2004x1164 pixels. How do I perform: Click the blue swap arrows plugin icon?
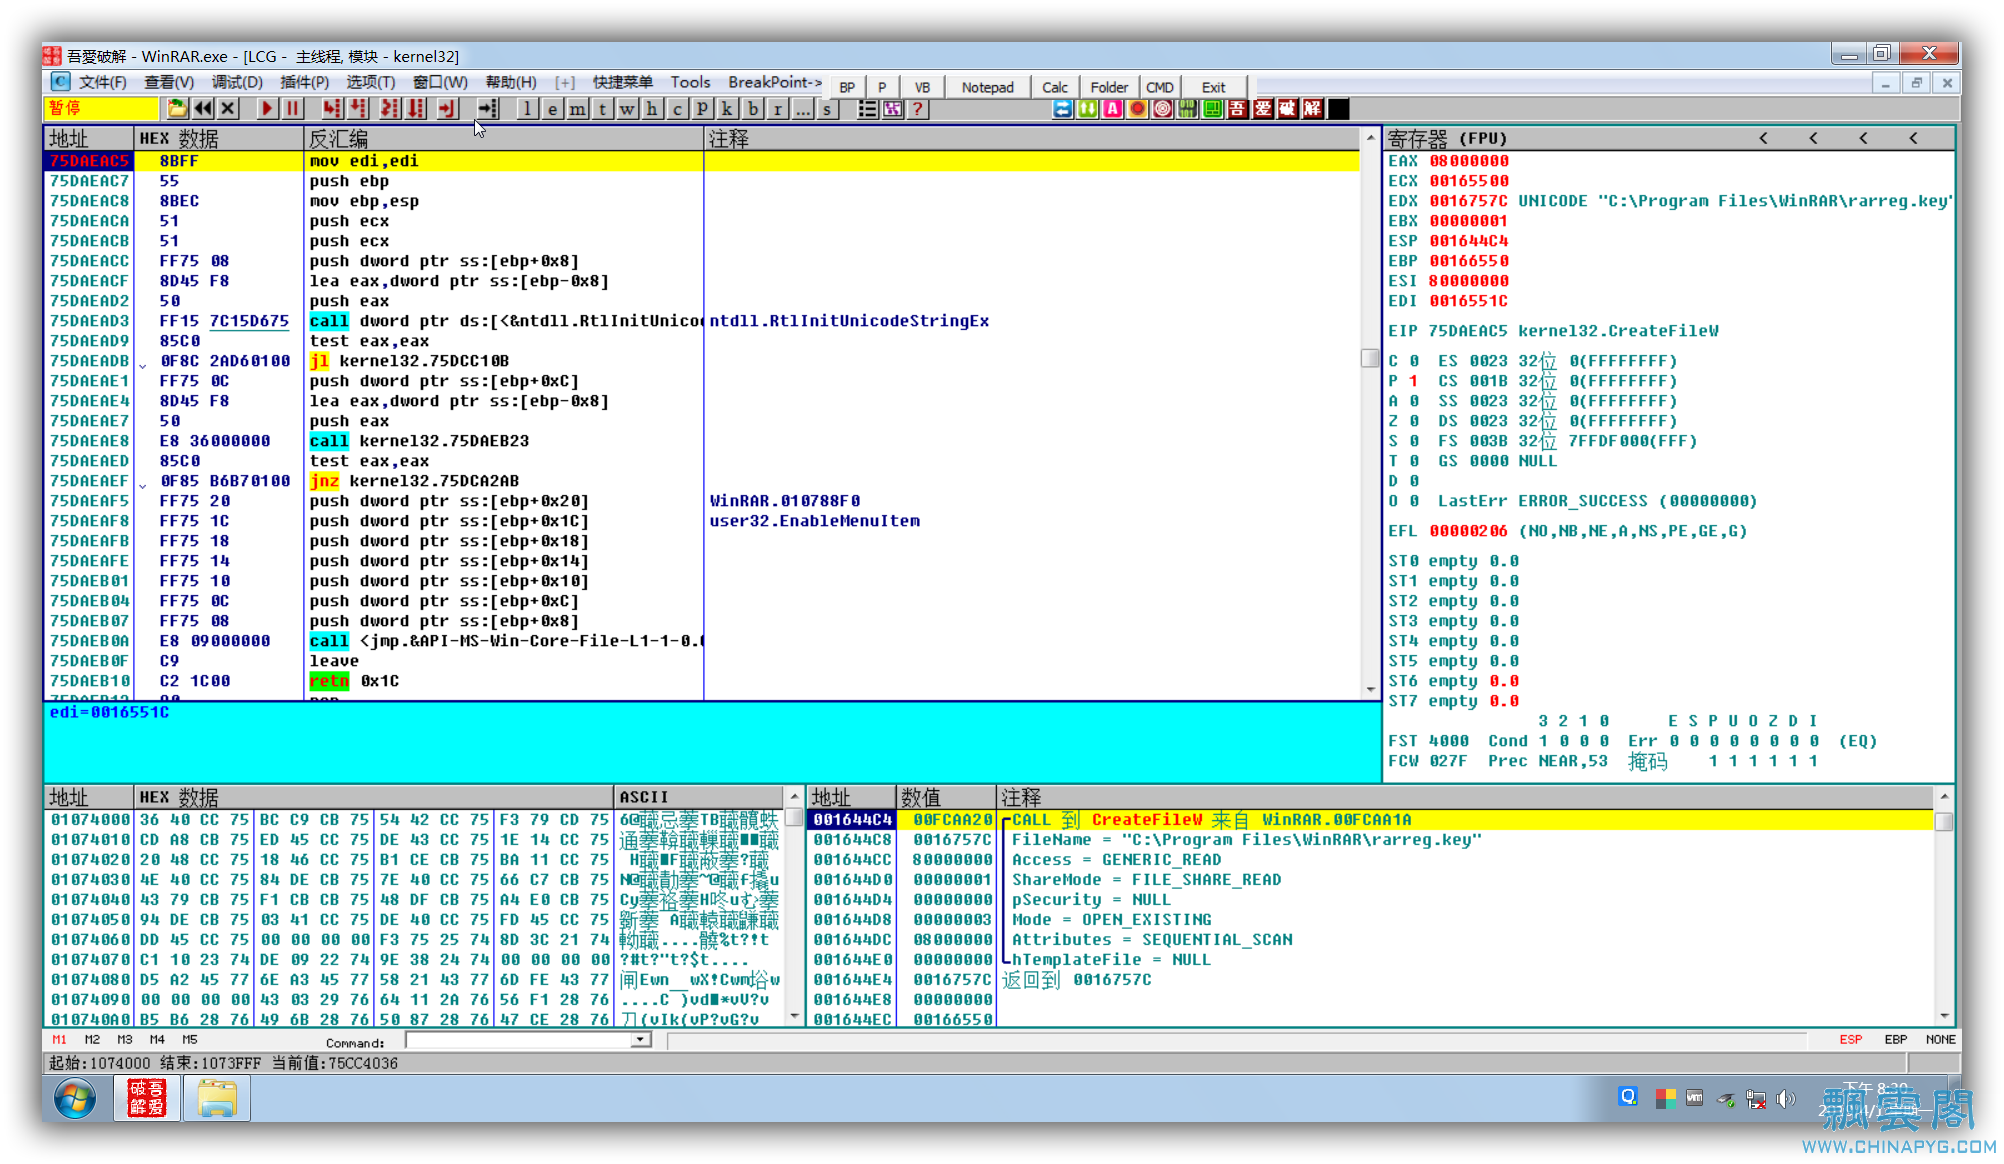[1062, 109]
